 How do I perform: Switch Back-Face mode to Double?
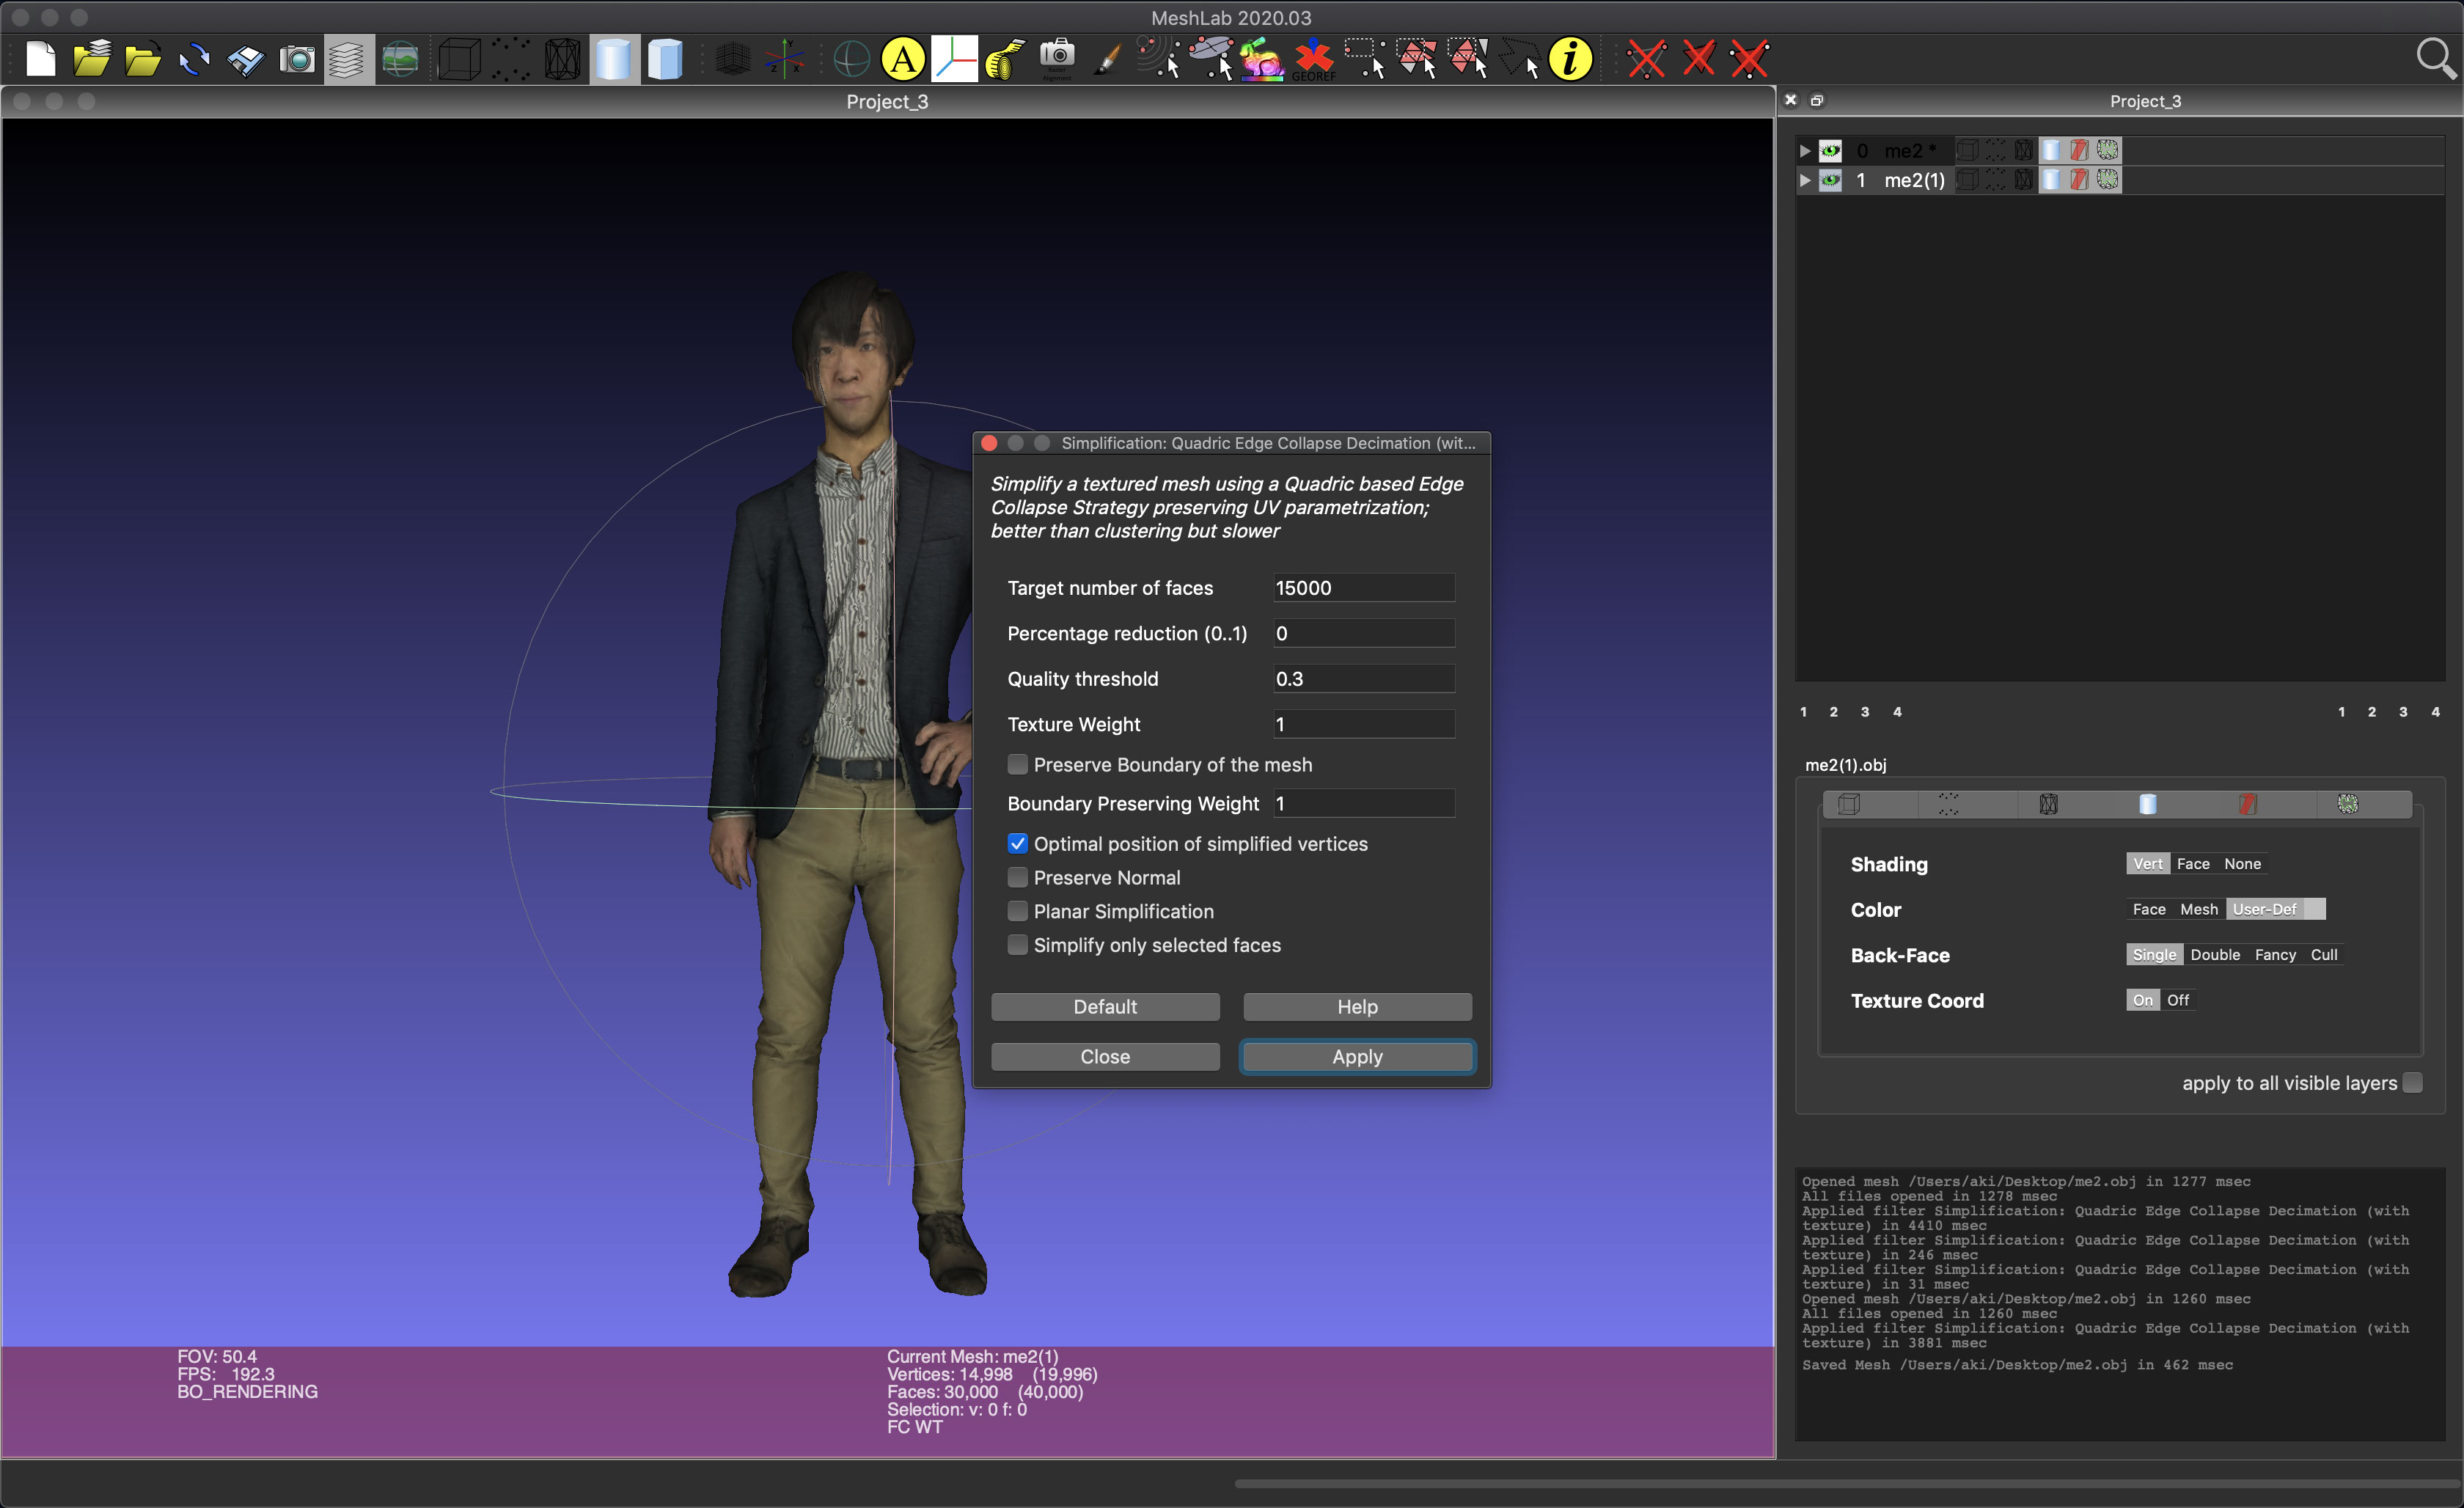coord(2215,955)
